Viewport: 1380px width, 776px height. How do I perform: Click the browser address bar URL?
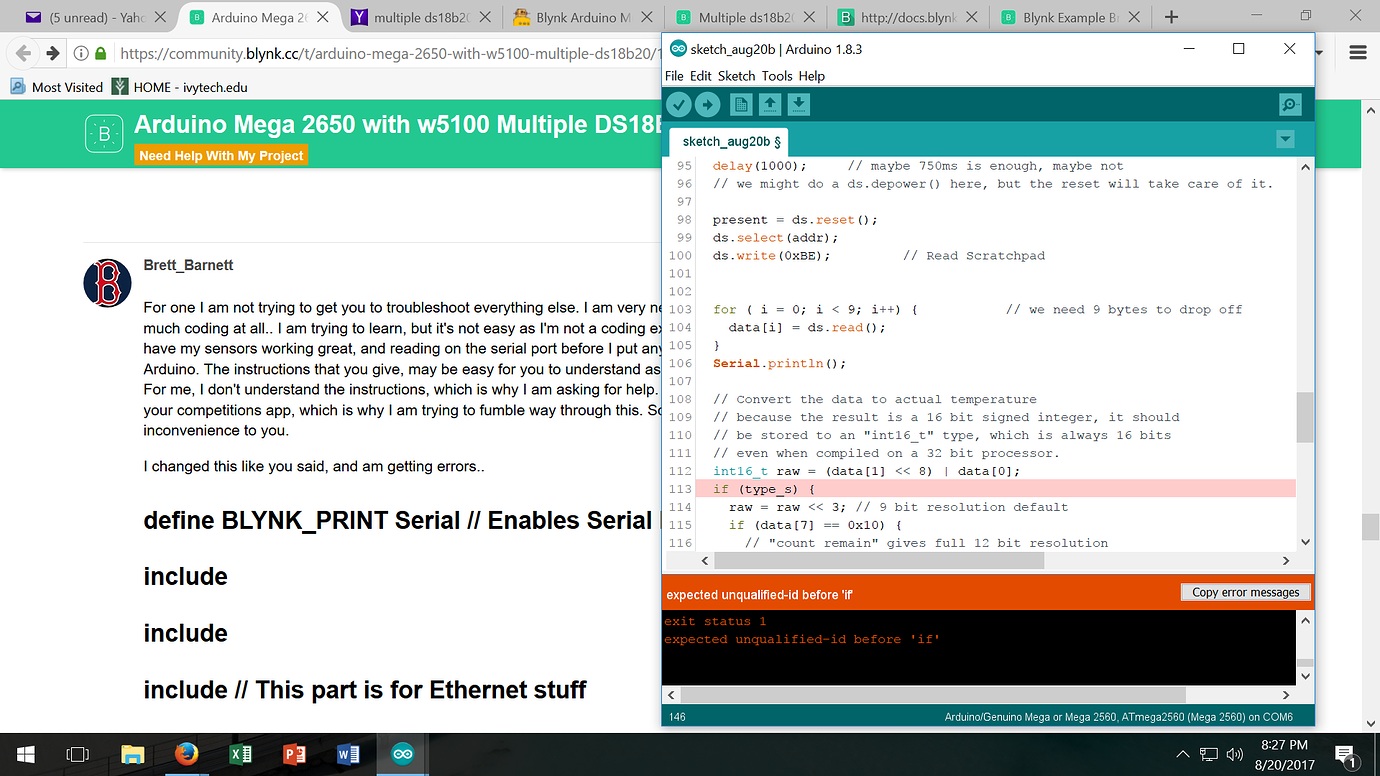[x=390, y=54]
